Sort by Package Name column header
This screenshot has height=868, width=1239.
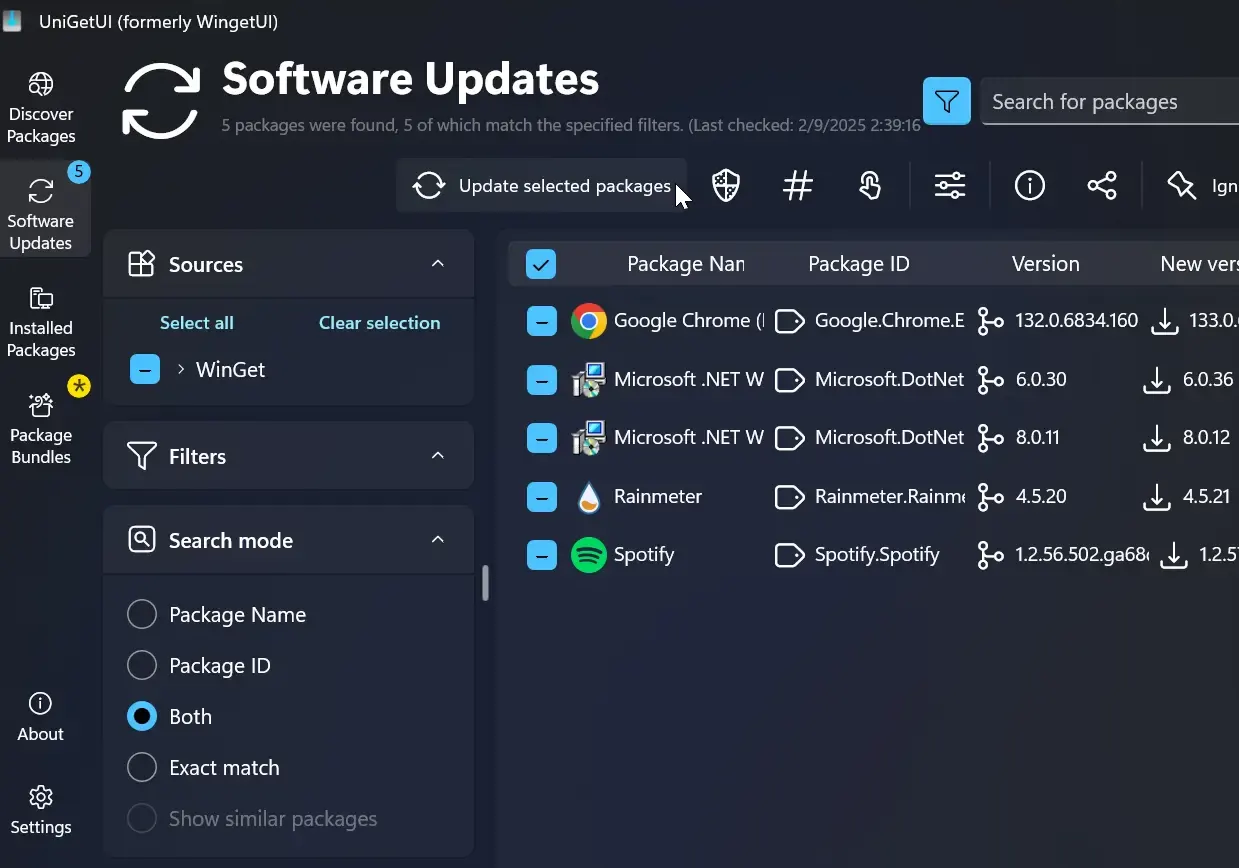pos(685,264)
